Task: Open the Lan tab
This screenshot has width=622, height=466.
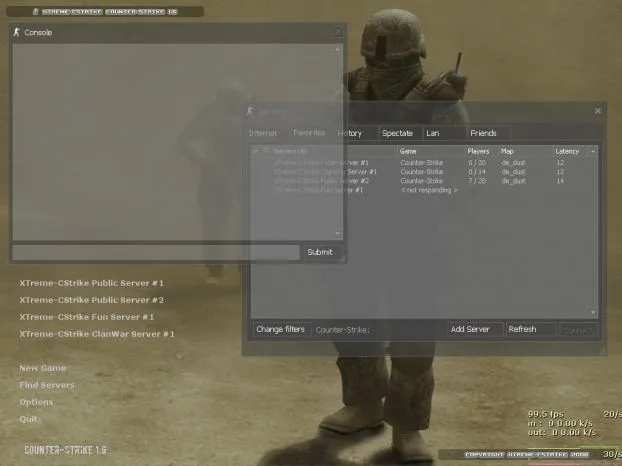Action: [433, 133]
